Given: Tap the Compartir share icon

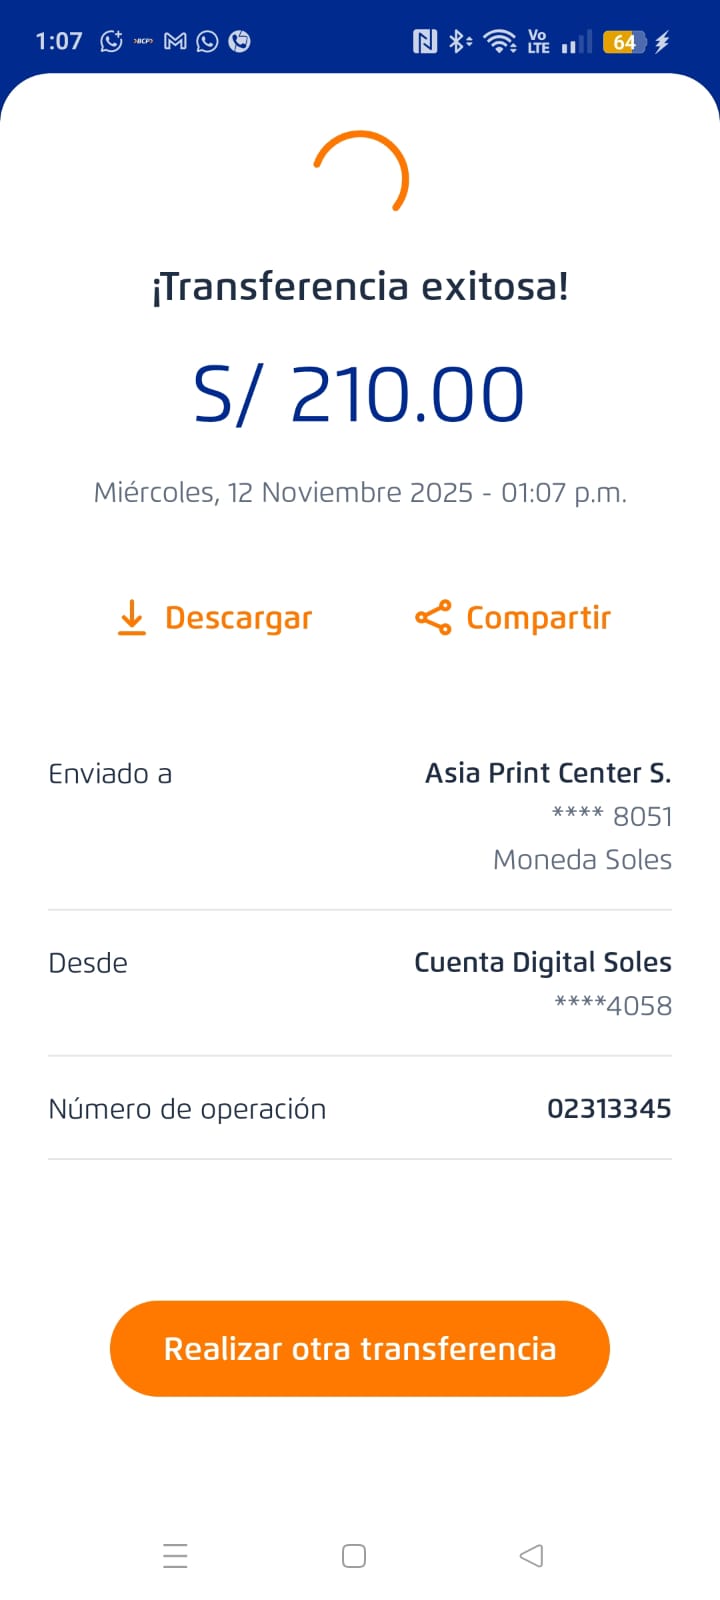Looking at the screenshot, I should pos(433,618).
